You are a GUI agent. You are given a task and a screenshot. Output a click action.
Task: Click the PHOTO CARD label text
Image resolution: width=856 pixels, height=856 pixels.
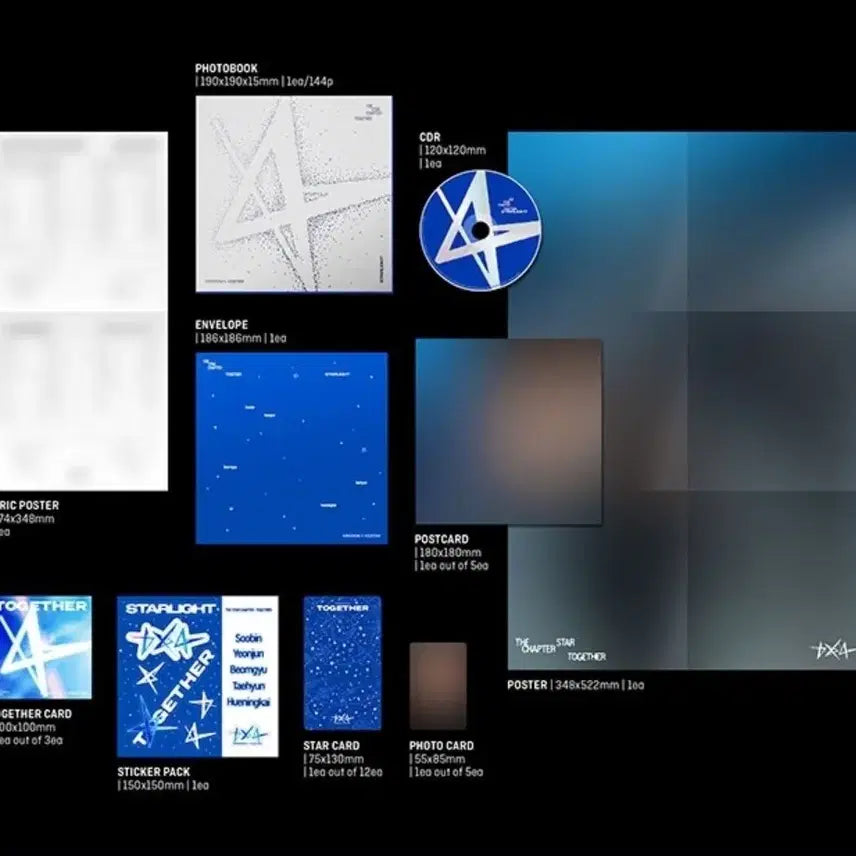tap(441, 746)
